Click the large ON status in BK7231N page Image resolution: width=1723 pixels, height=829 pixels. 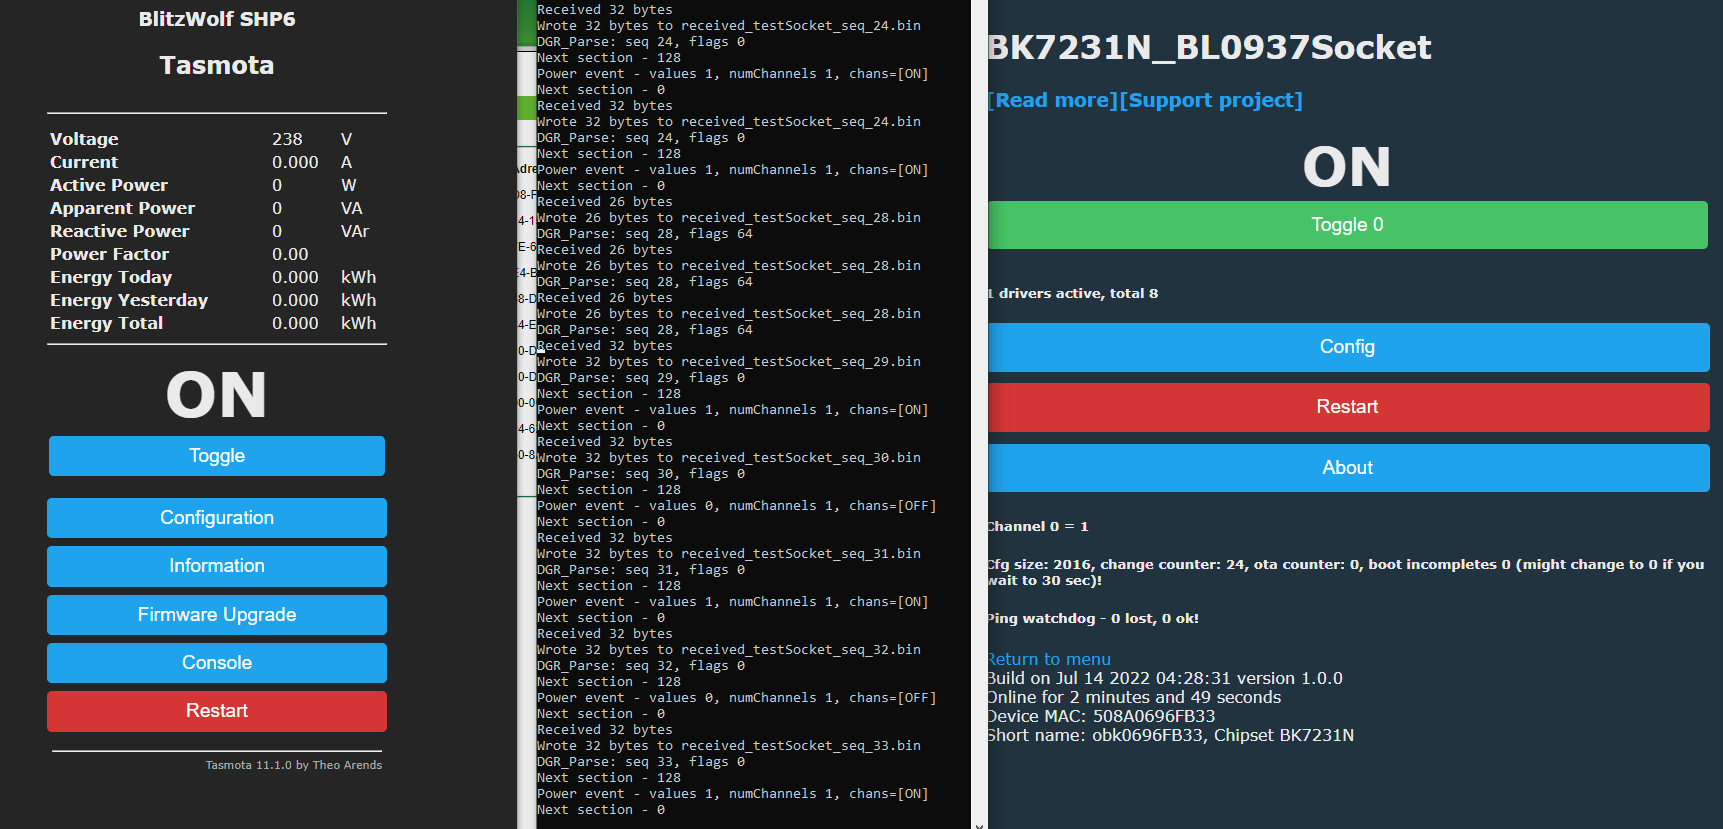[x=1347, y=167]
